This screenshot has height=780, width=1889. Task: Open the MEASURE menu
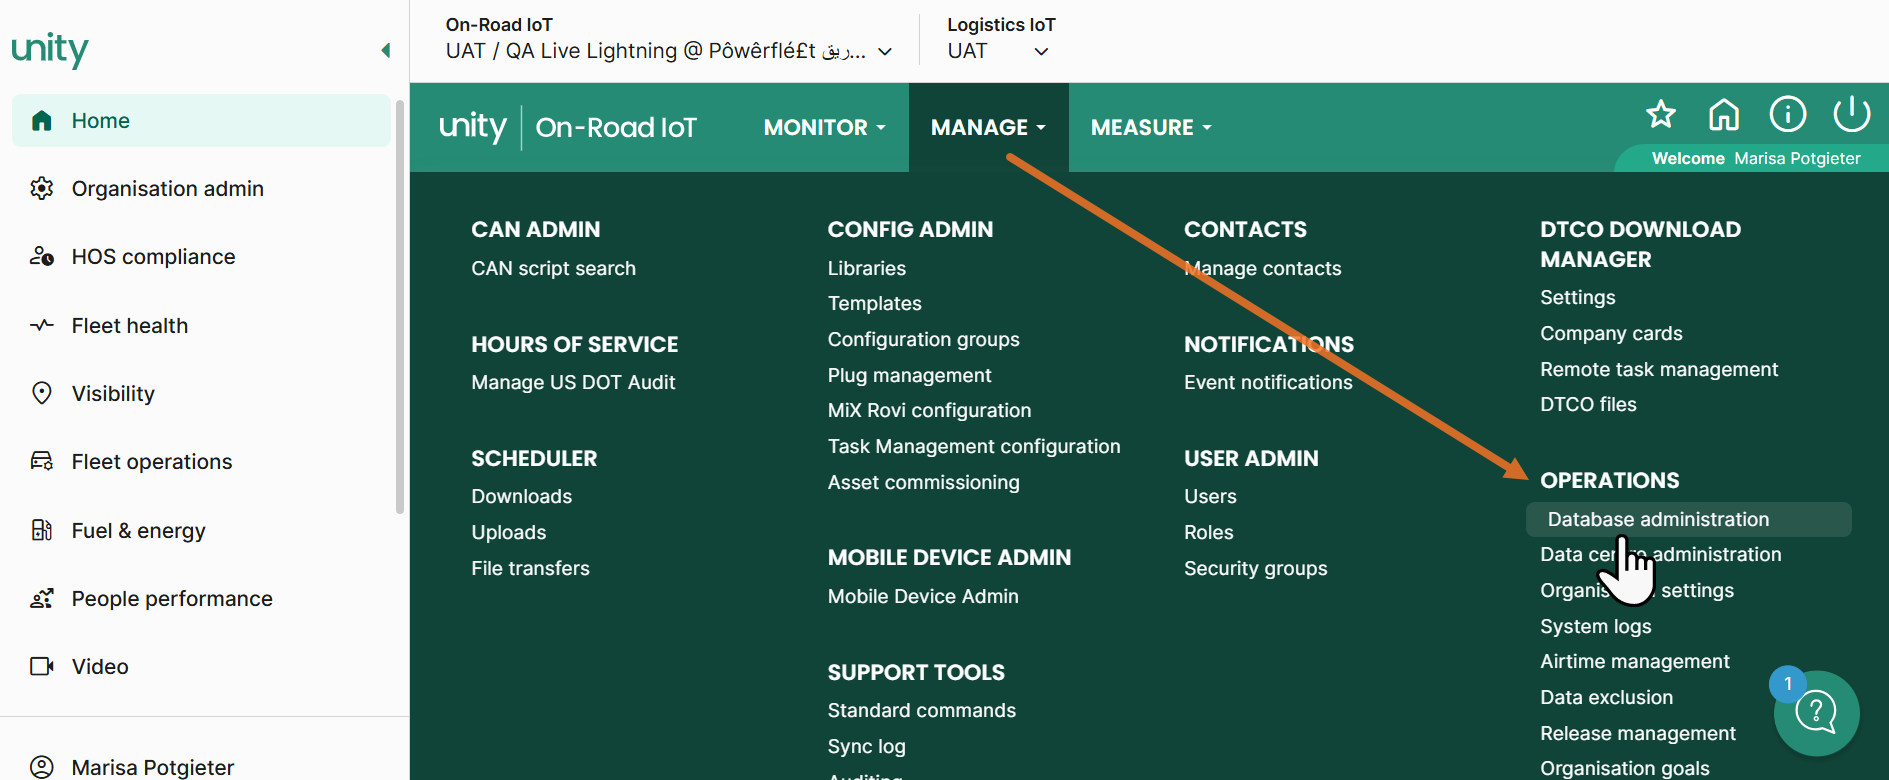click(1150, 127)
